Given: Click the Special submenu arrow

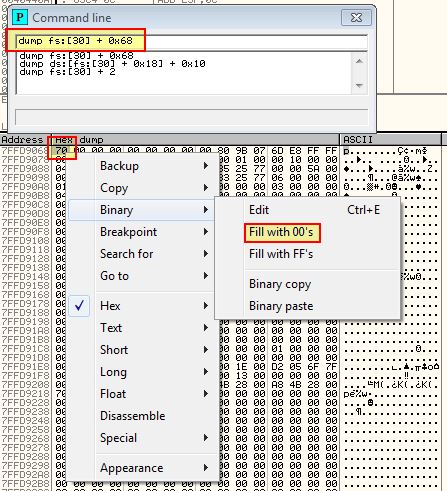Looking at the screenshot, I should tap(206, 438).
